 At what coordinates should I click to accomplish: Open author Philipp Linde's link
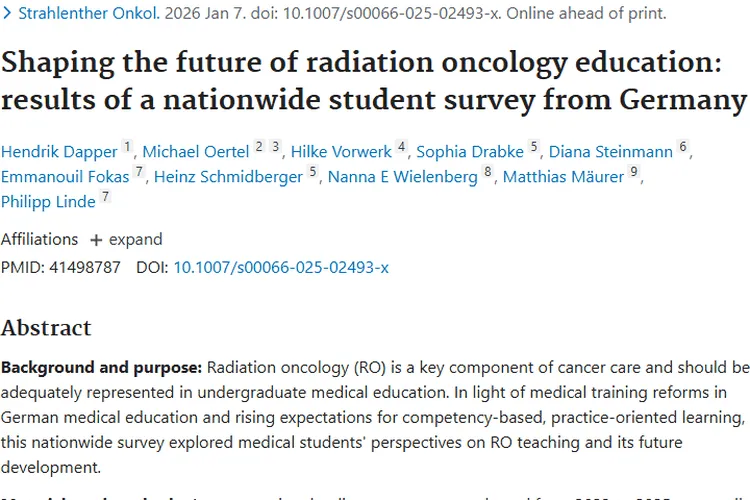point(48,202)
